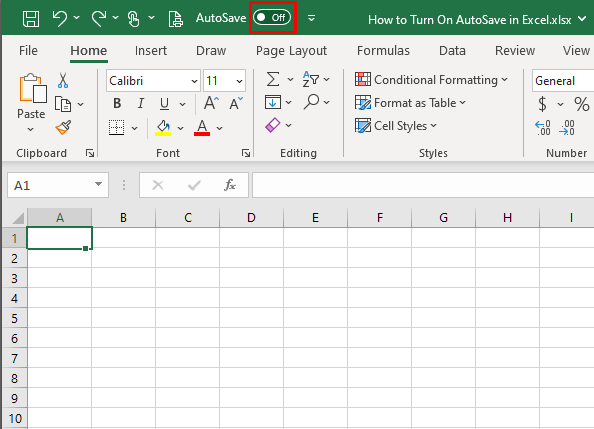
Task: Expand underline style options arrow
Action: pos(183,104)
